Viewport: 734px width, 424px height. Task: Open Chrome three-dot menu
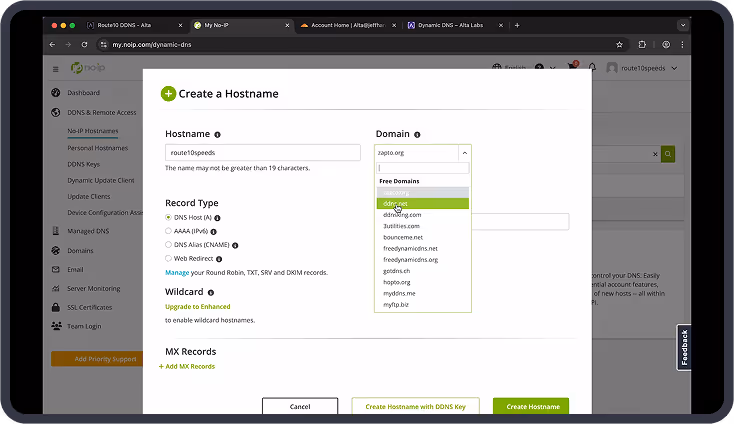pyautogui.click(x=682, y=44)
